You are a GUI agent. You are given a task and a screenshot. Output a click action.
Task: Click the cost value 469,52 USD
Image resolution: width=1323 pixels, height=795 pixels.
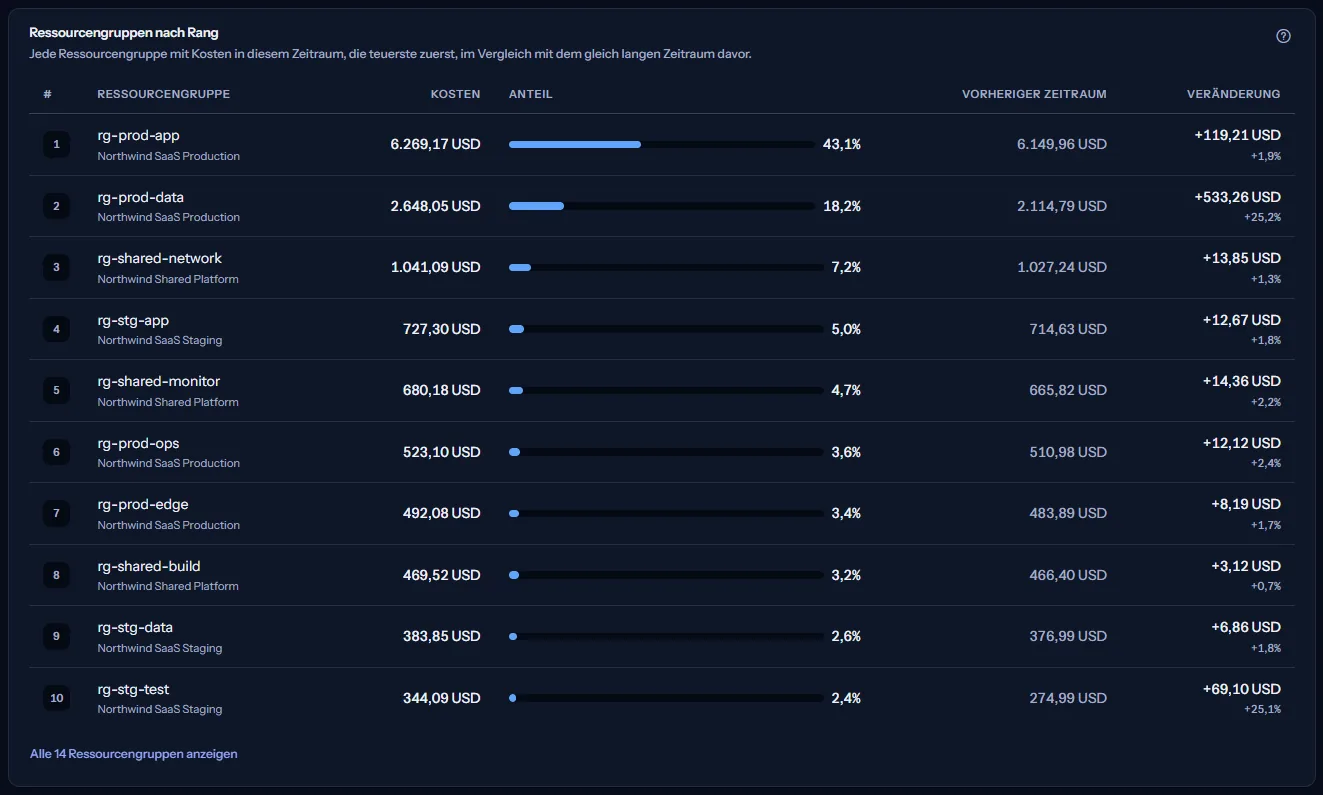coord(441,575)
